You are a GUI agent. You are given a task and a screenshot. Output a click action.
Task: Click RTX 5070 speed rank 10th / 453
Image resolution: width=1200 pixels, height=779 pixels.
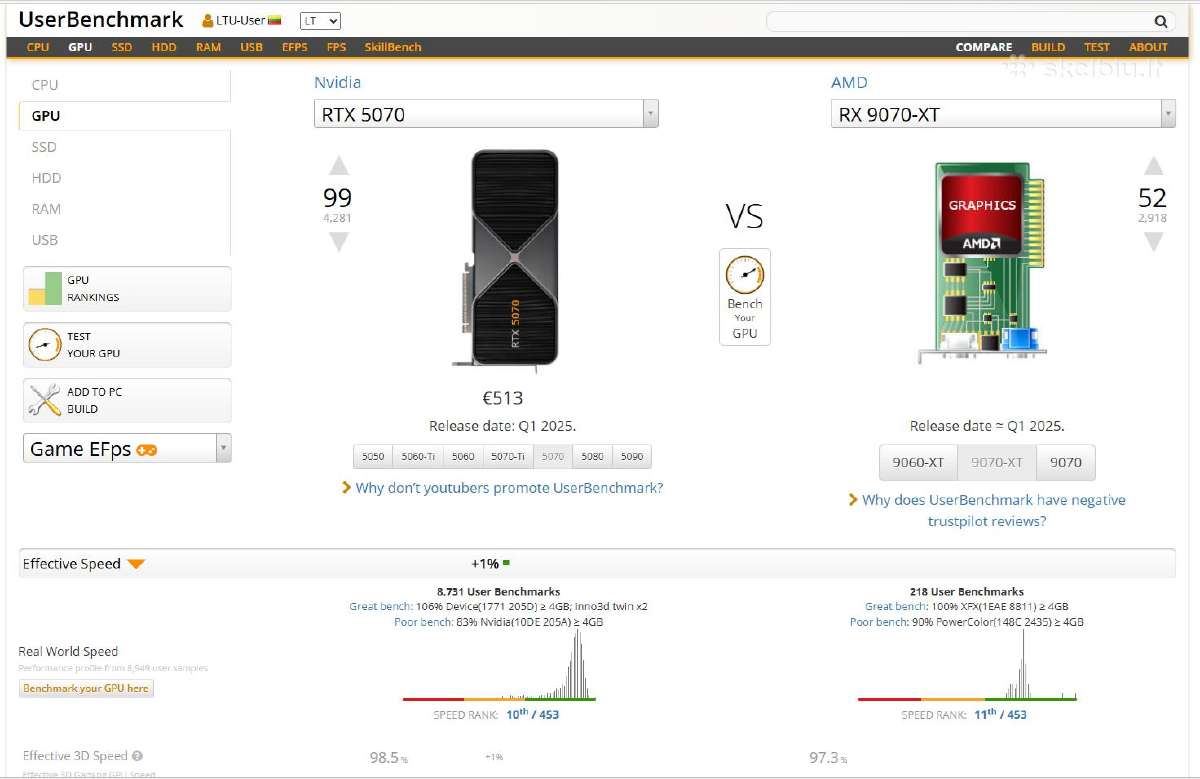coord(532,714)
